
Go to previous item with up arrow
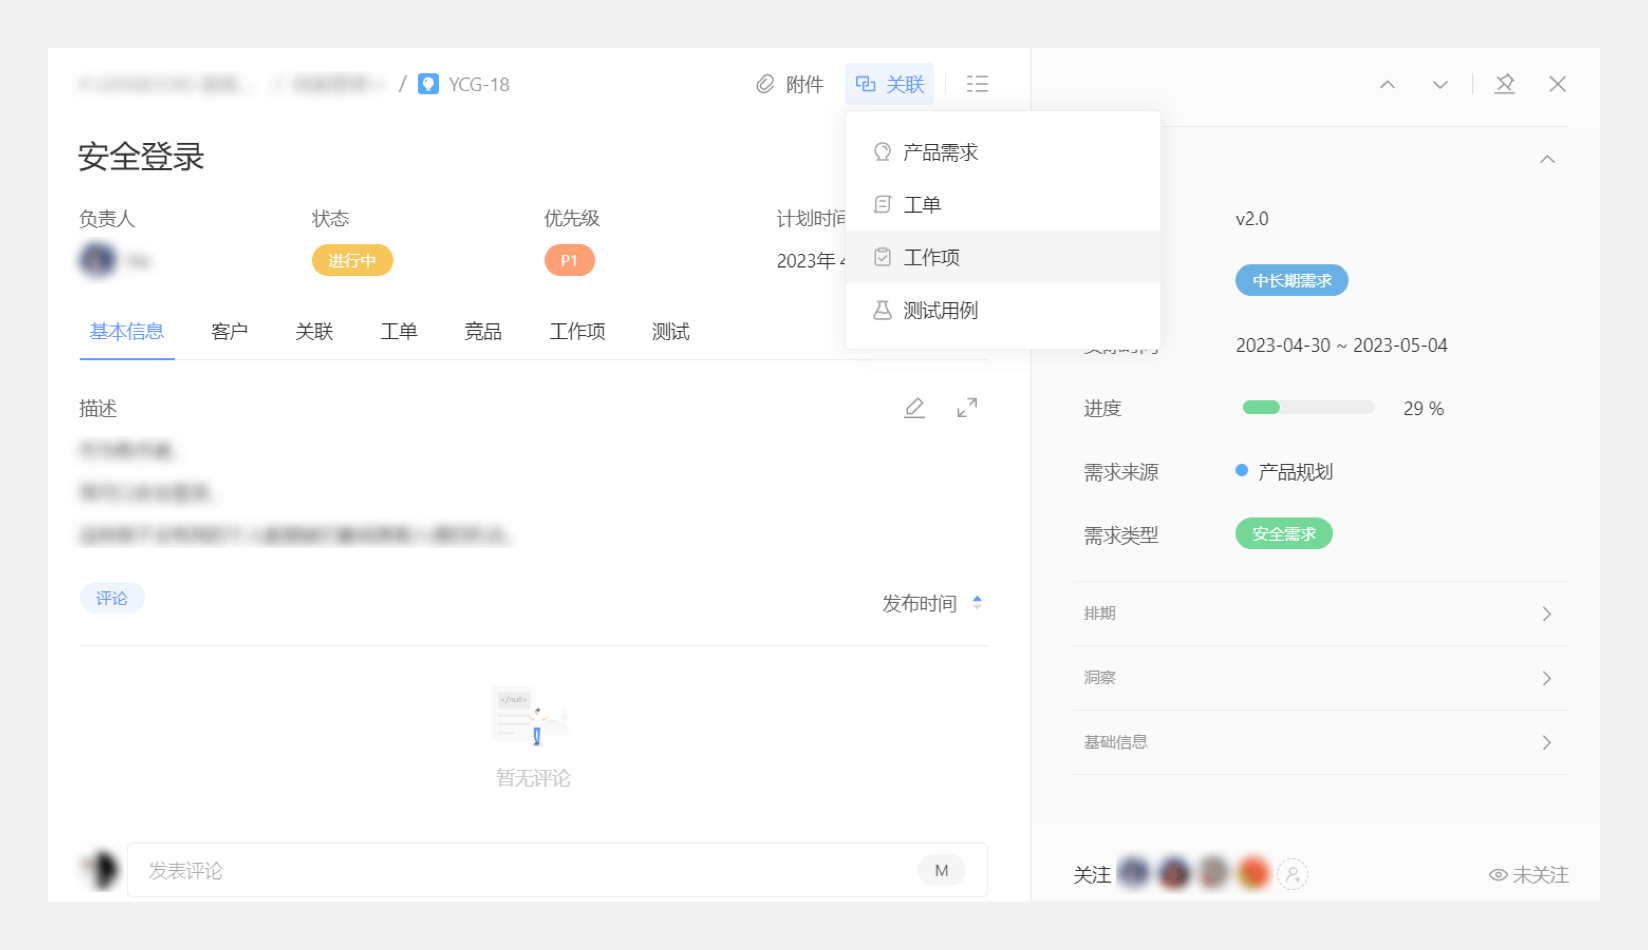point(1387,85)
